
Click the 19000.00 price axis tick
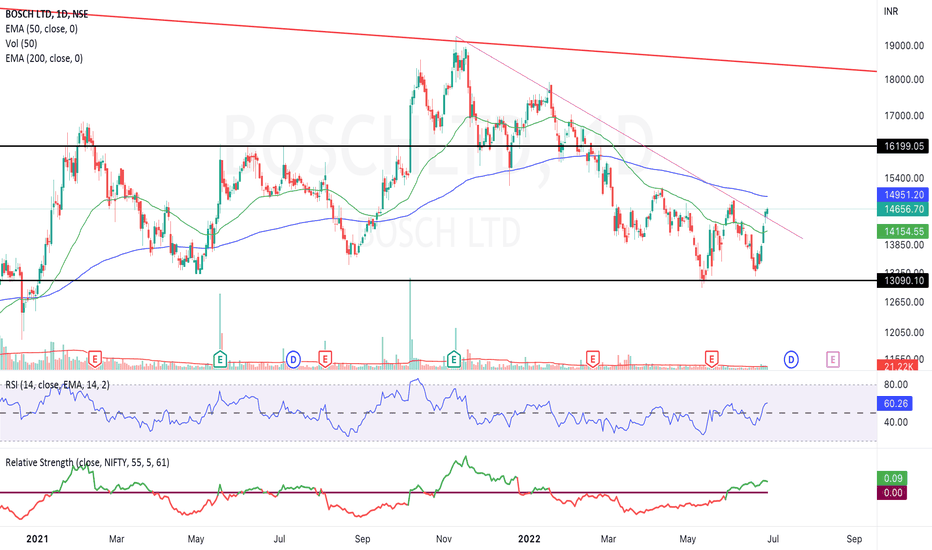[x=904, y=46]
